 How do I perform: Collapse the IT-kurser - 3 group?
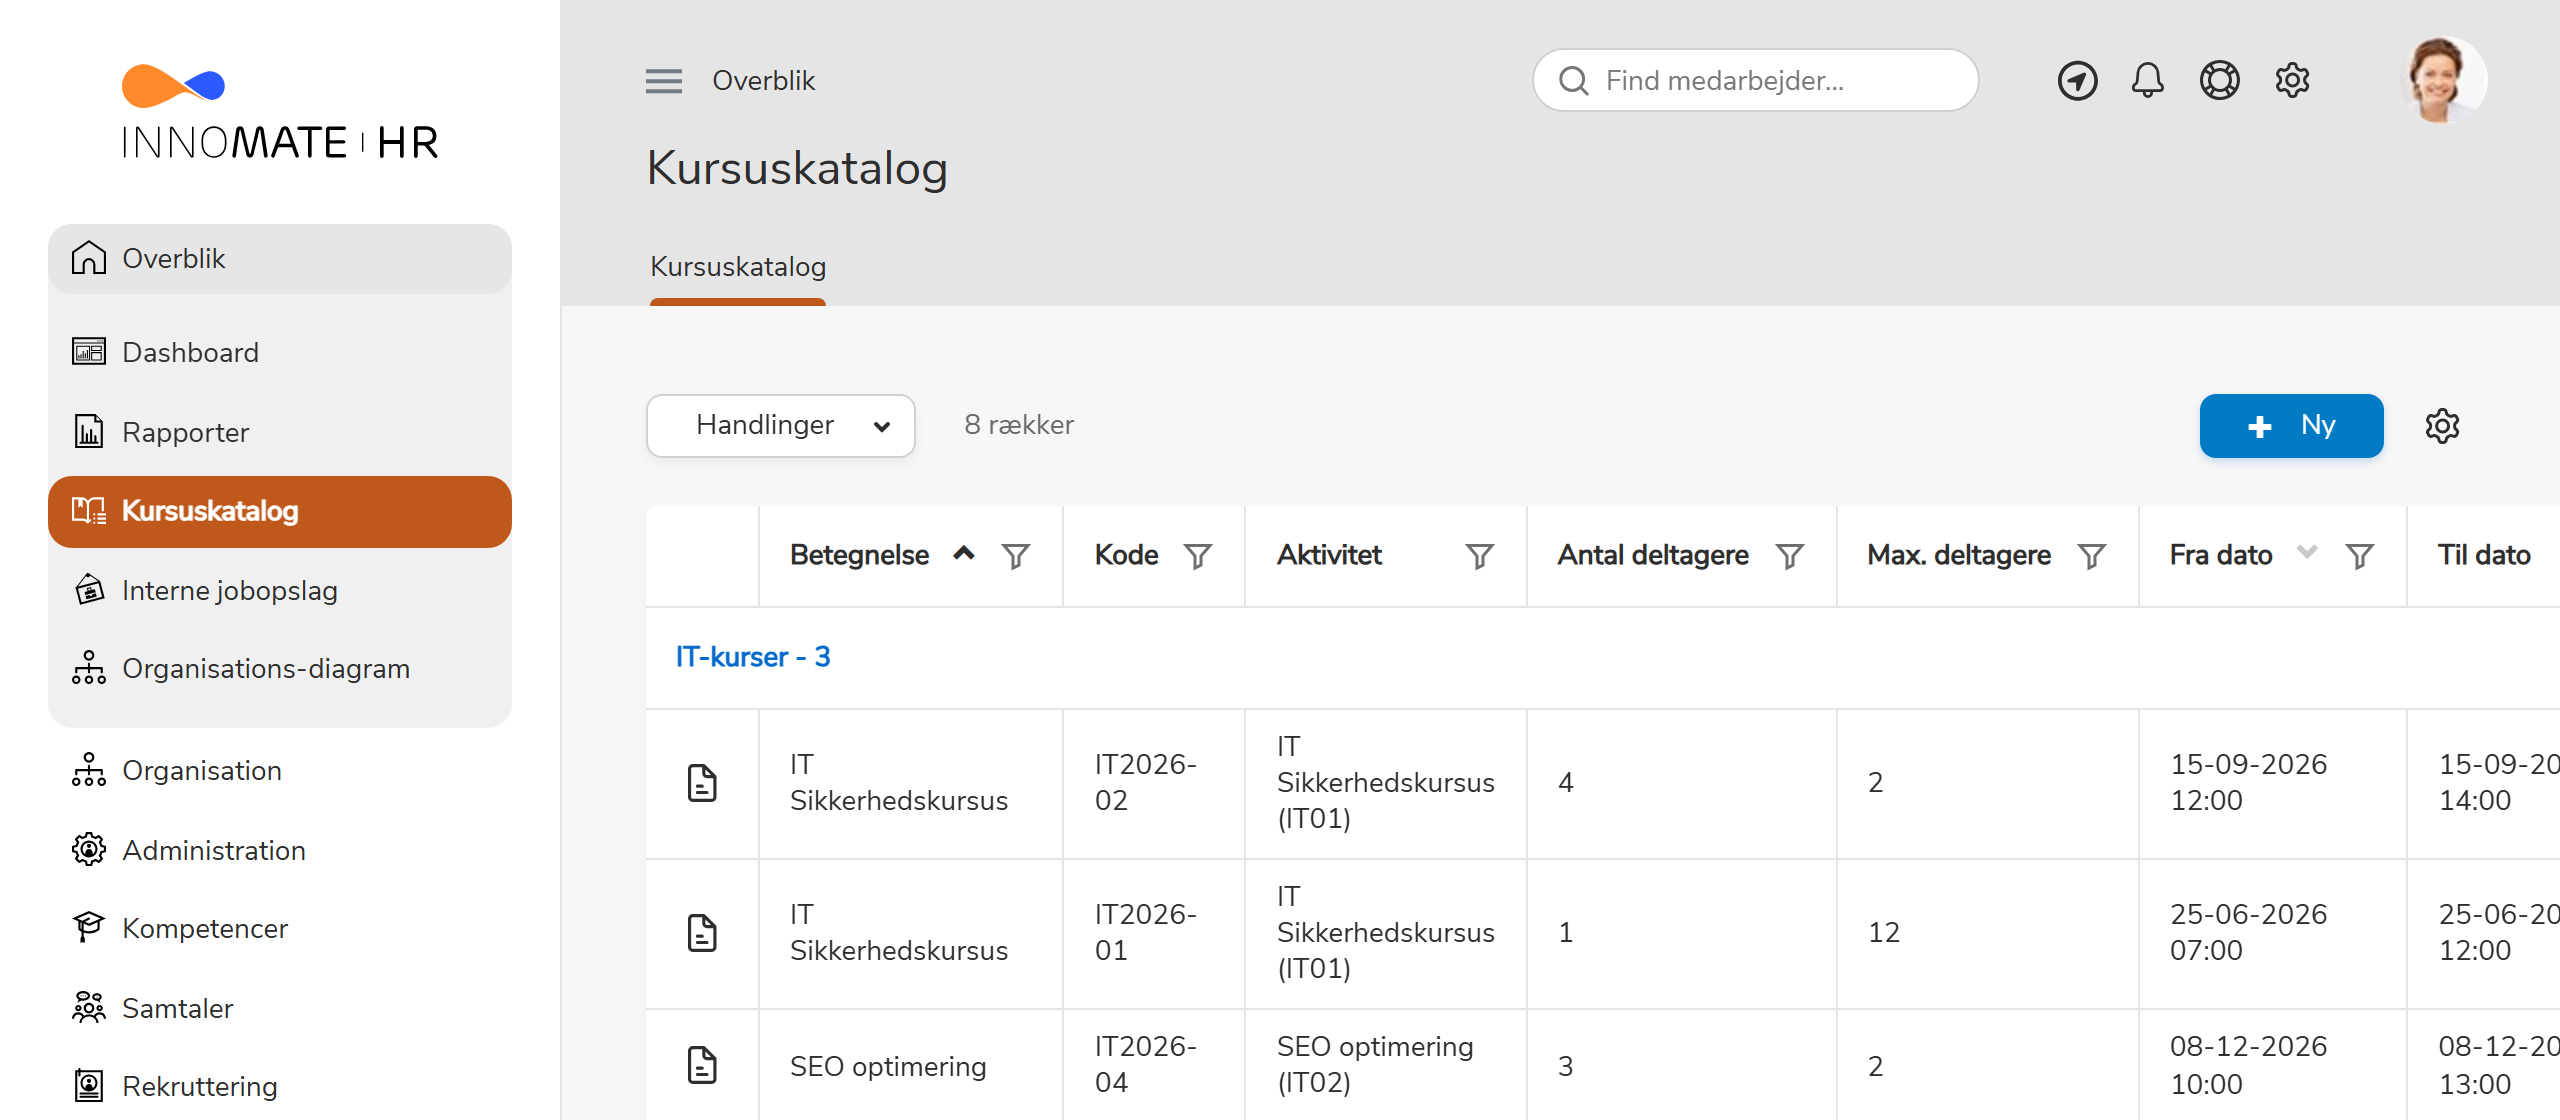coord(752,657)
